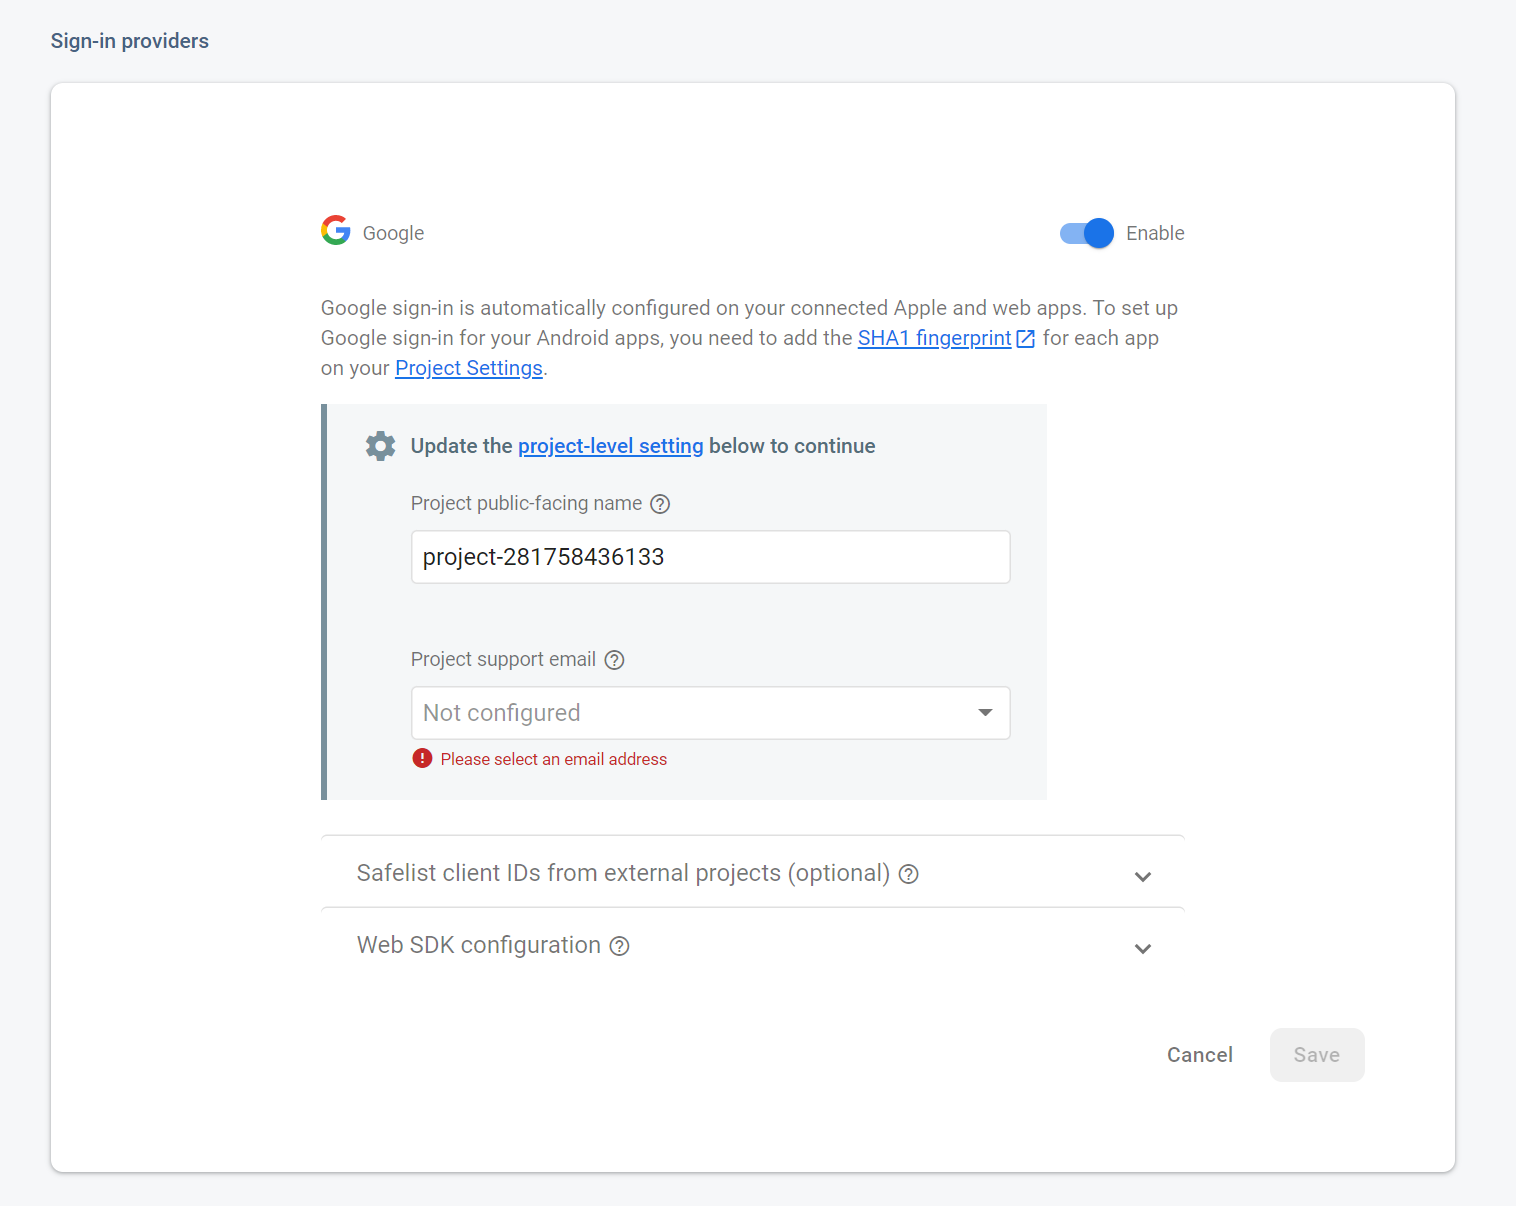Open the Project public-facing name help icon

pos(660,504)
